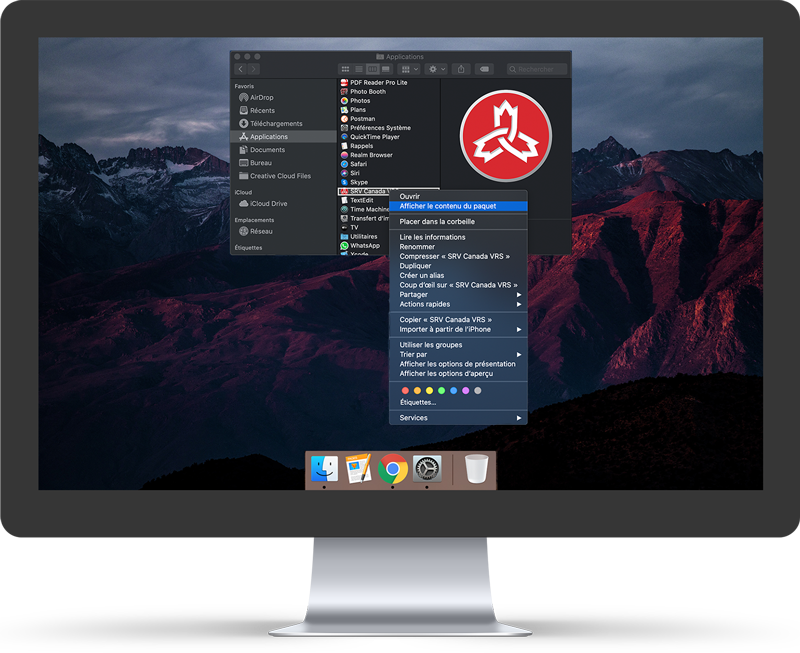Open System Preferences from the Dock
This screenshot has height=653, width=800.
pyautogui.click(x=427, y=468)
